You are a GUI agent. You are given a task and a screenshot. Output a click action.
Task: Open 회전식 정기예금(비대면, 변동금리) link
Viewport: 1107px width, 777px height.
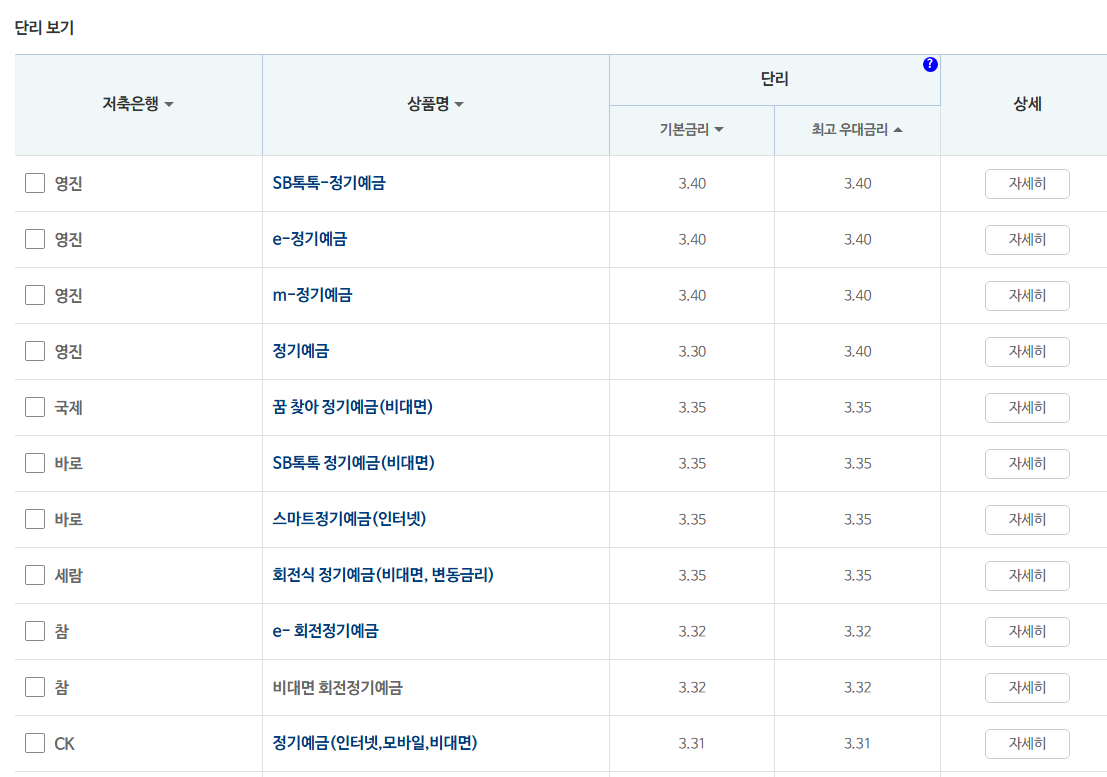coord(383,574)
